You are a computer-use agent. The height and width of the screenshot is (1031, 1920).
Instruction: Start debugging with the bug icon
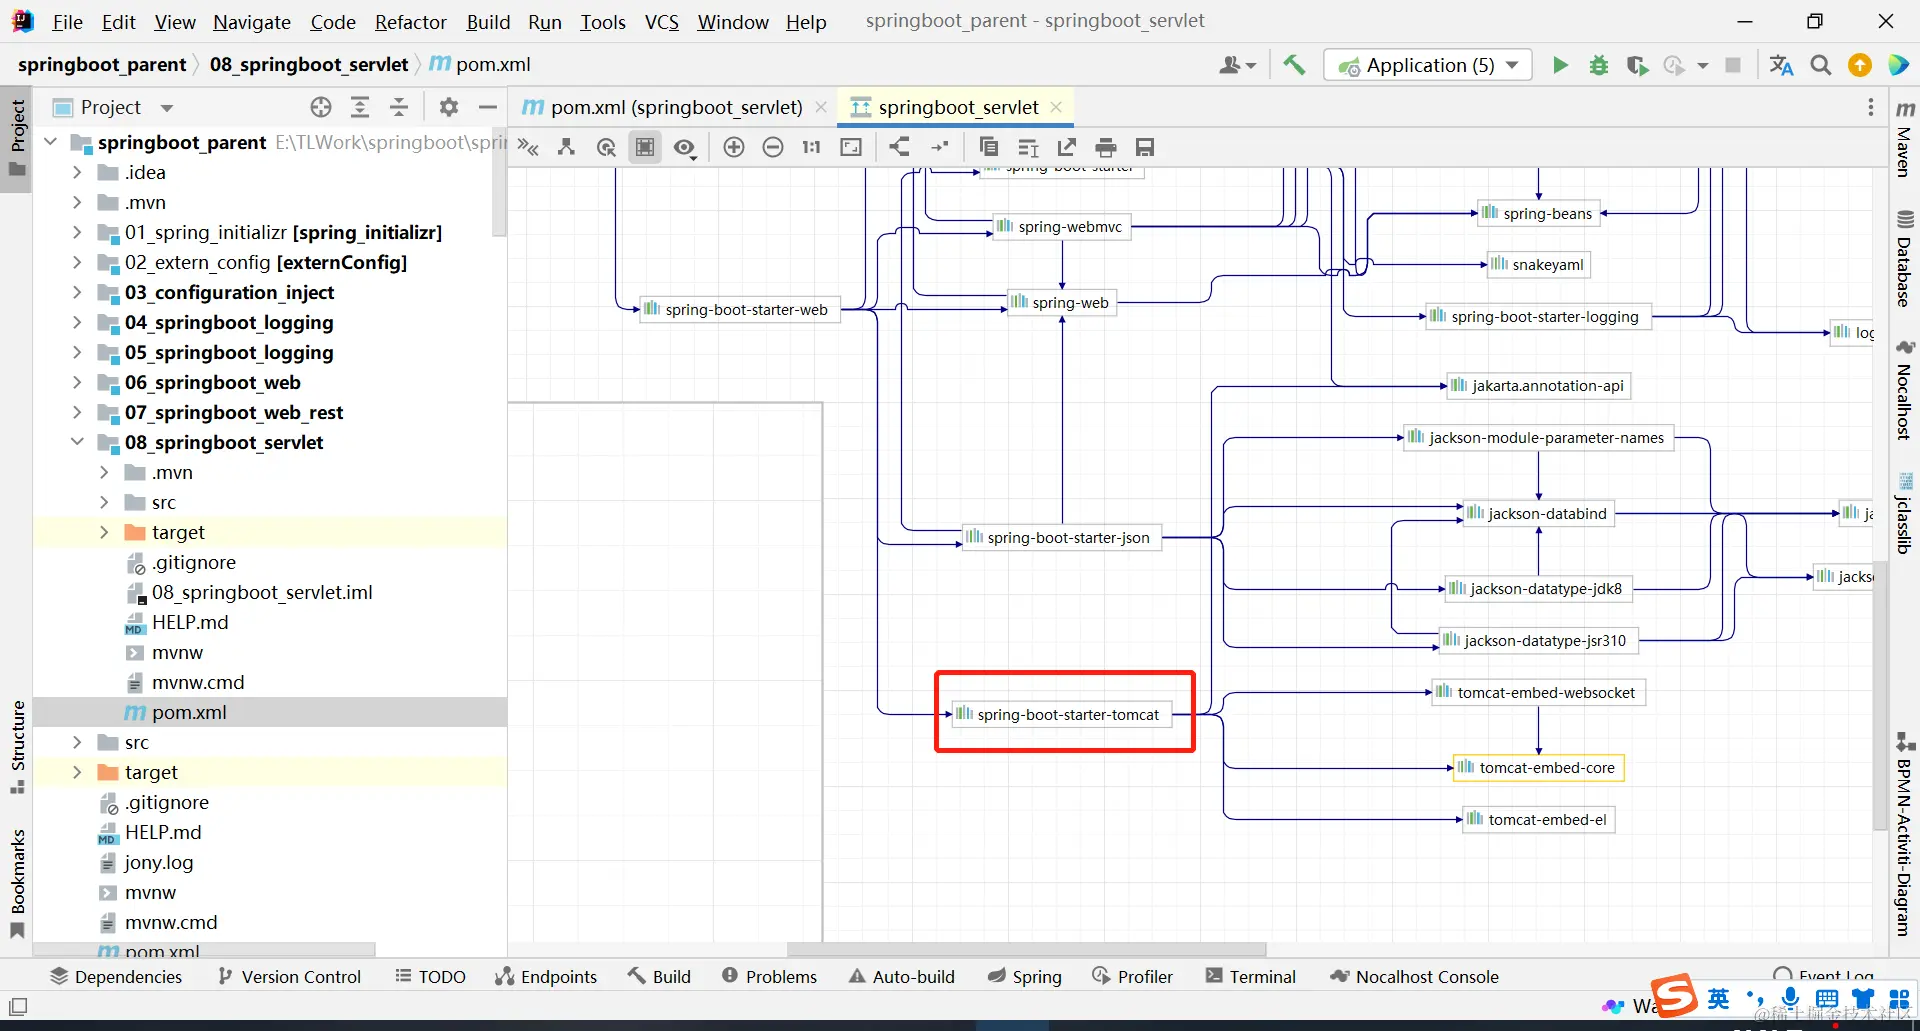[1599, 66]
